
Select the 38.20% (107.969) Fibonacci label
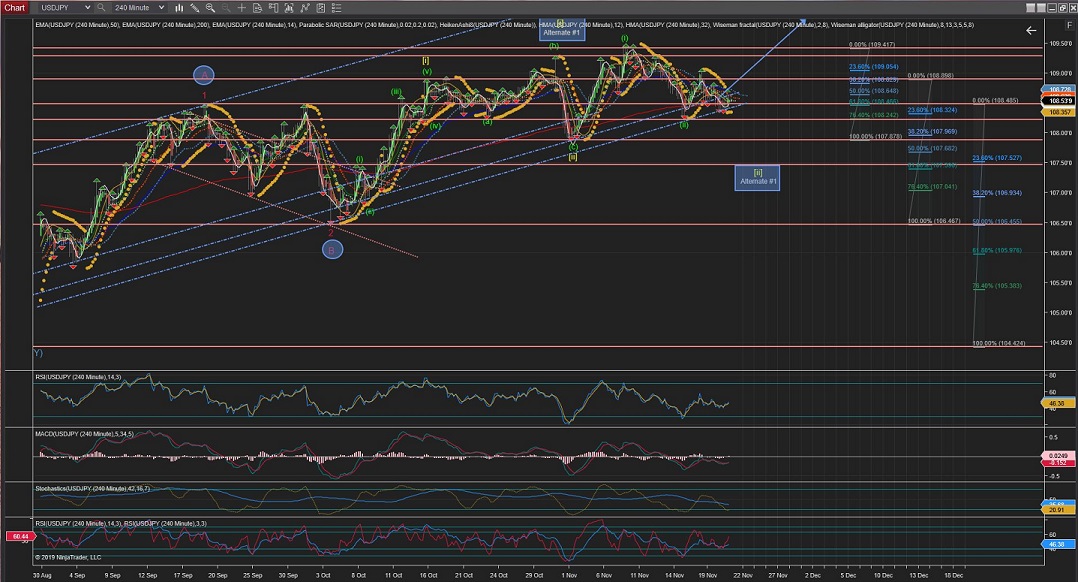click(932, 131)
